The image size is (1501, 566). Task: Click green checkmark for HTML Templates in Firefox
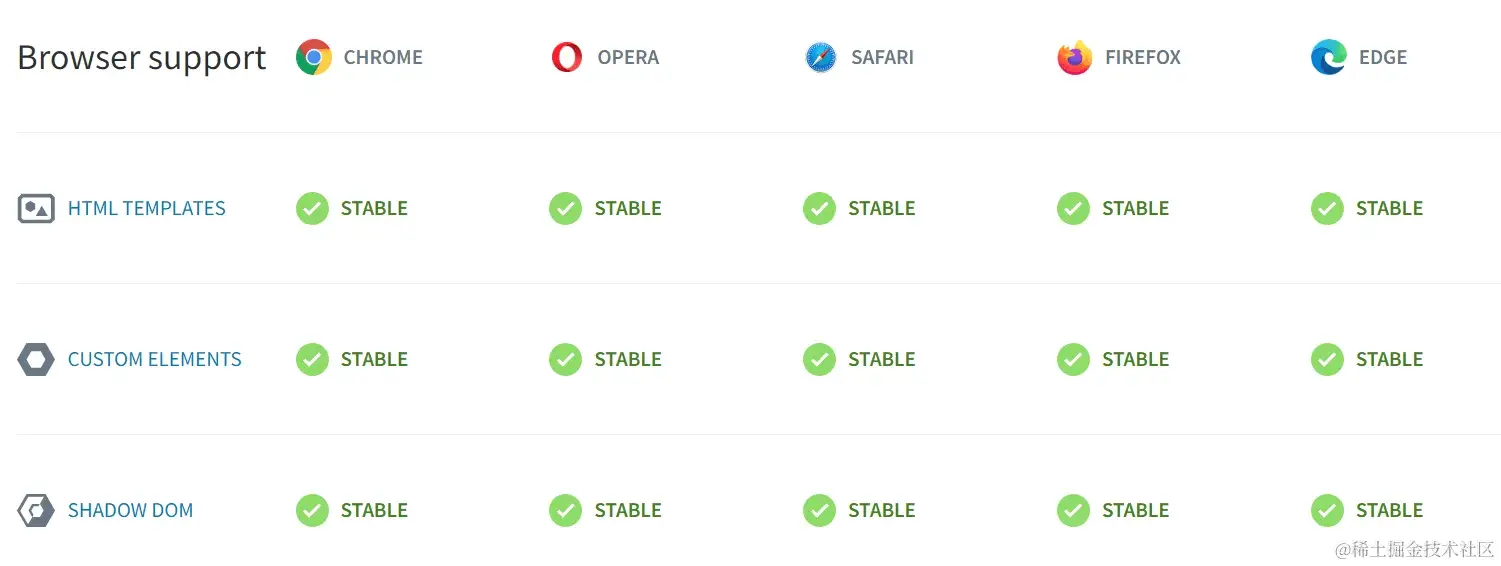tap(1073, 209)
